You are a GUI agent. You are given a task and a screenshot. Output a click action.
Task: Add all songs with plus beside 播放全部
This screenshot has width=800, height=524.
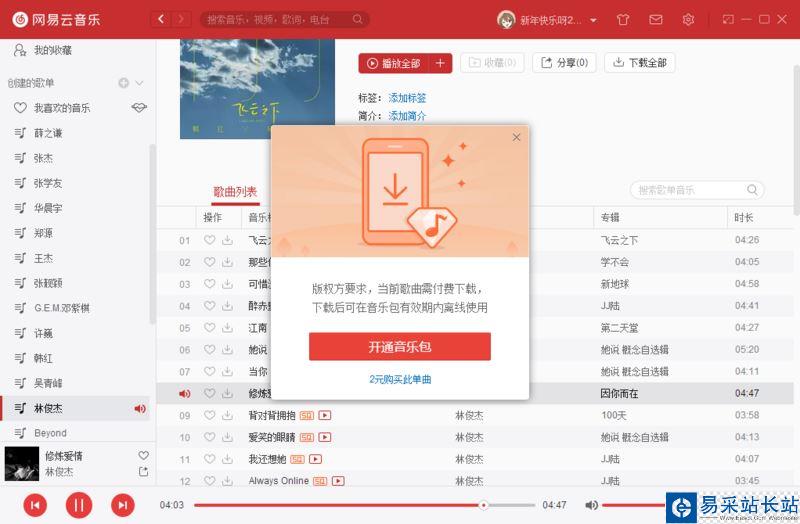coord(440,63)
